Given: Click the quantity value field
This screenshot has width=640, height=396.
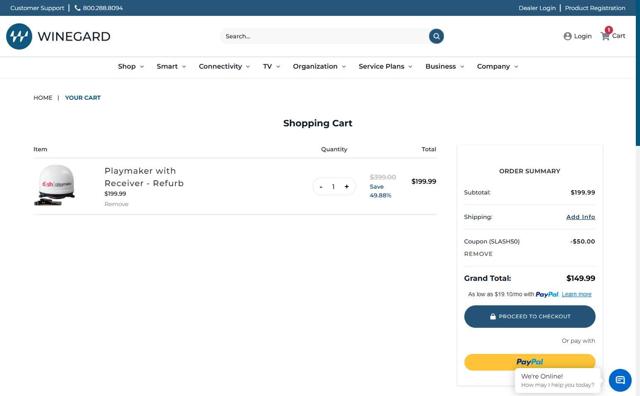Looking at the screenshot, I should point(333,187).
